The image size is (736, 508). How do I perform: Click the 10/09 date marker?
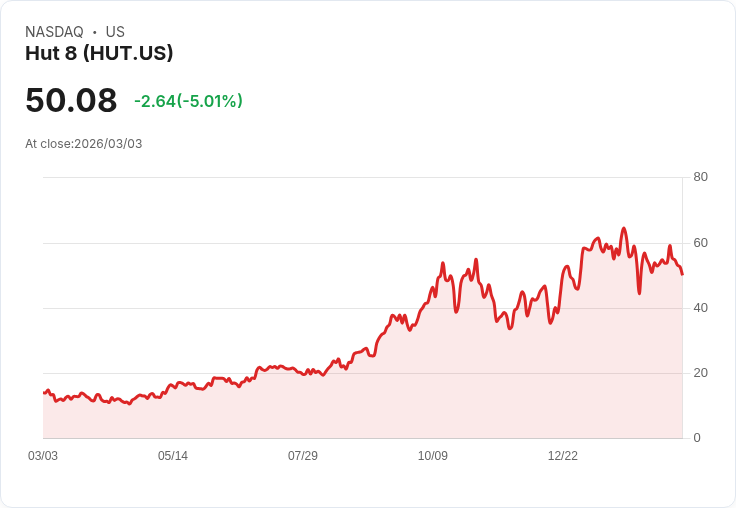(433, 456)
